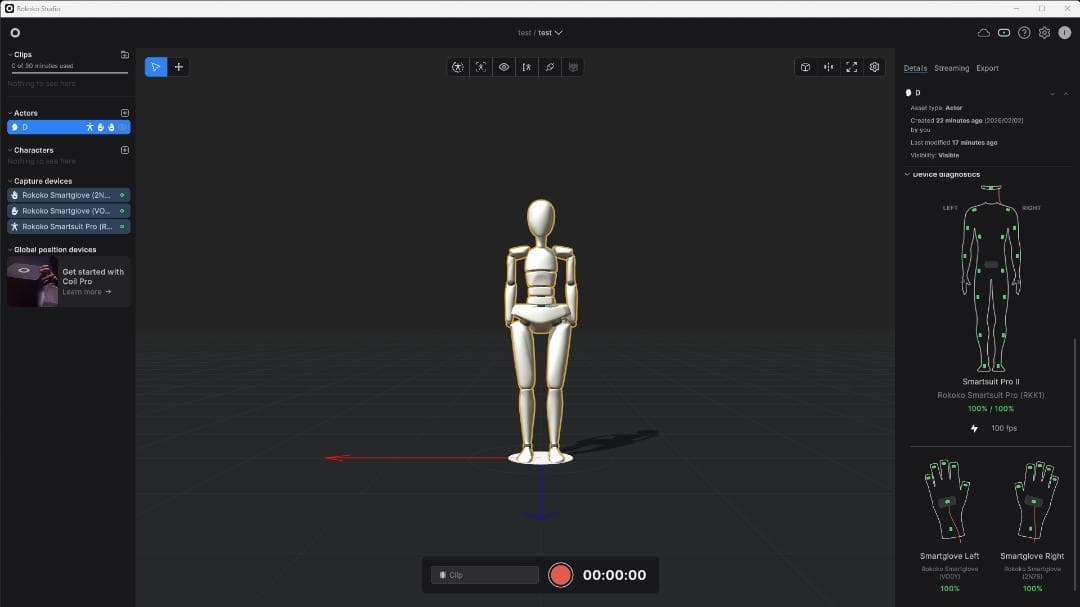Open the help question mark icon
Viewport: 1080px width, 607px height.
point(1024,32)
